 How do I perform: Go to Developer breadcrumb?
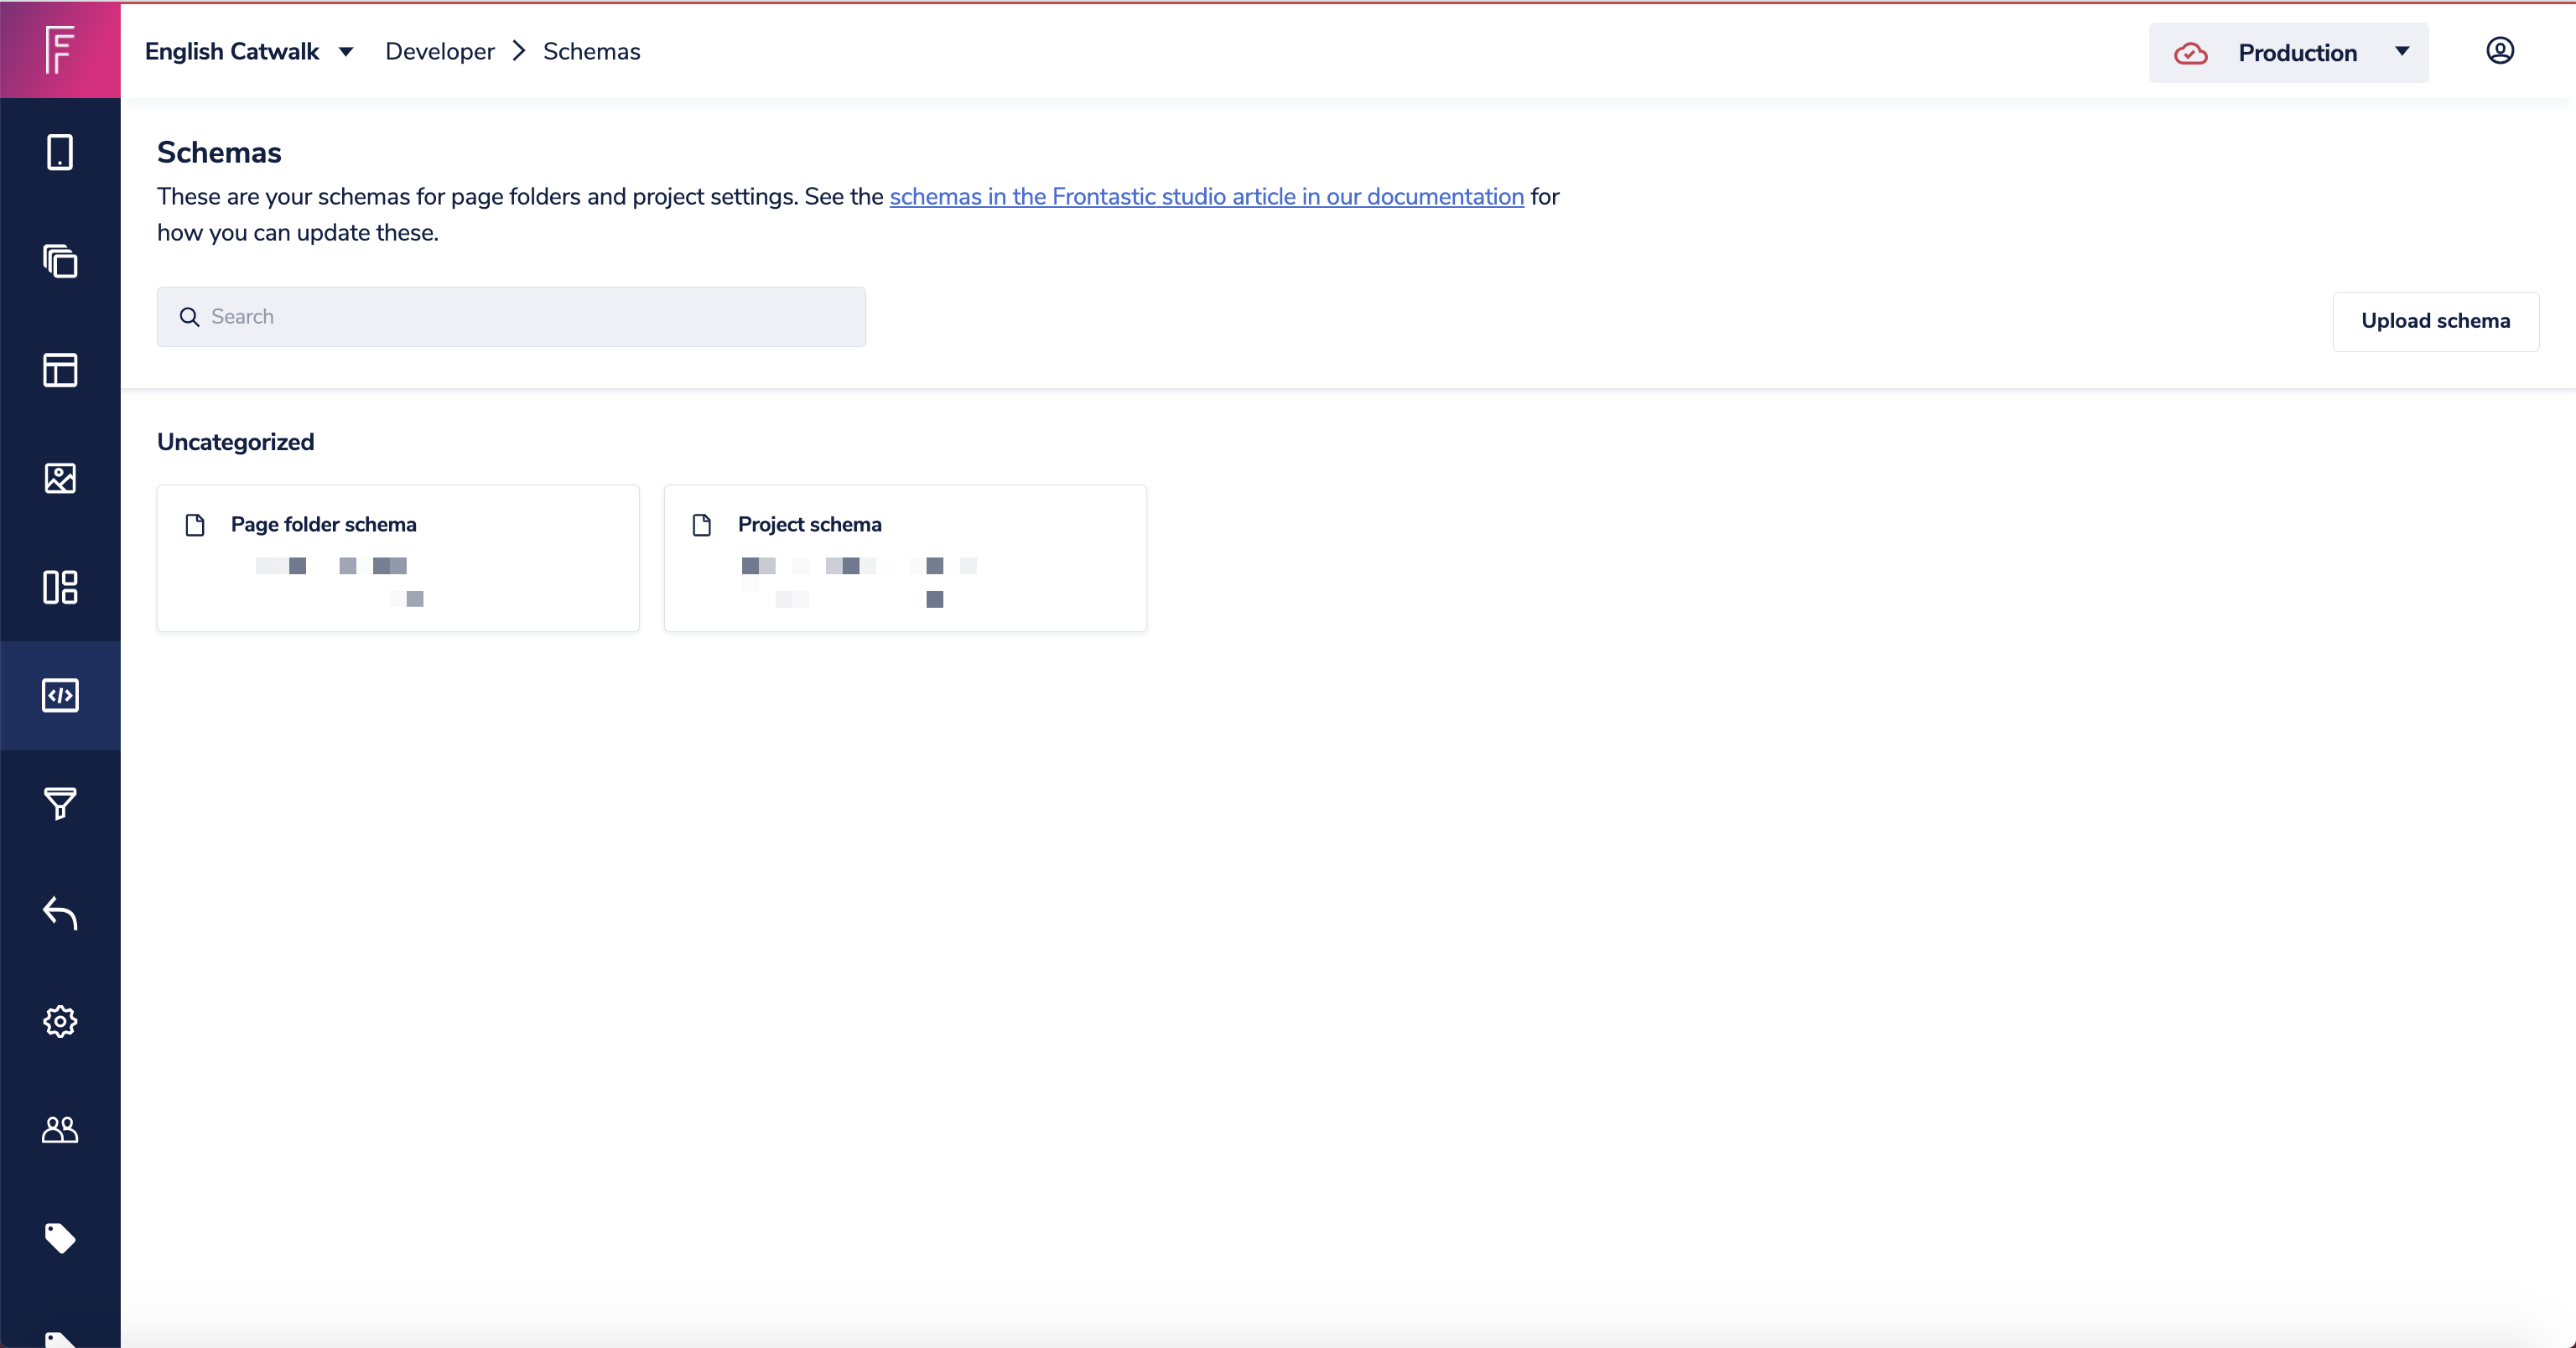(x=440, y=52)
